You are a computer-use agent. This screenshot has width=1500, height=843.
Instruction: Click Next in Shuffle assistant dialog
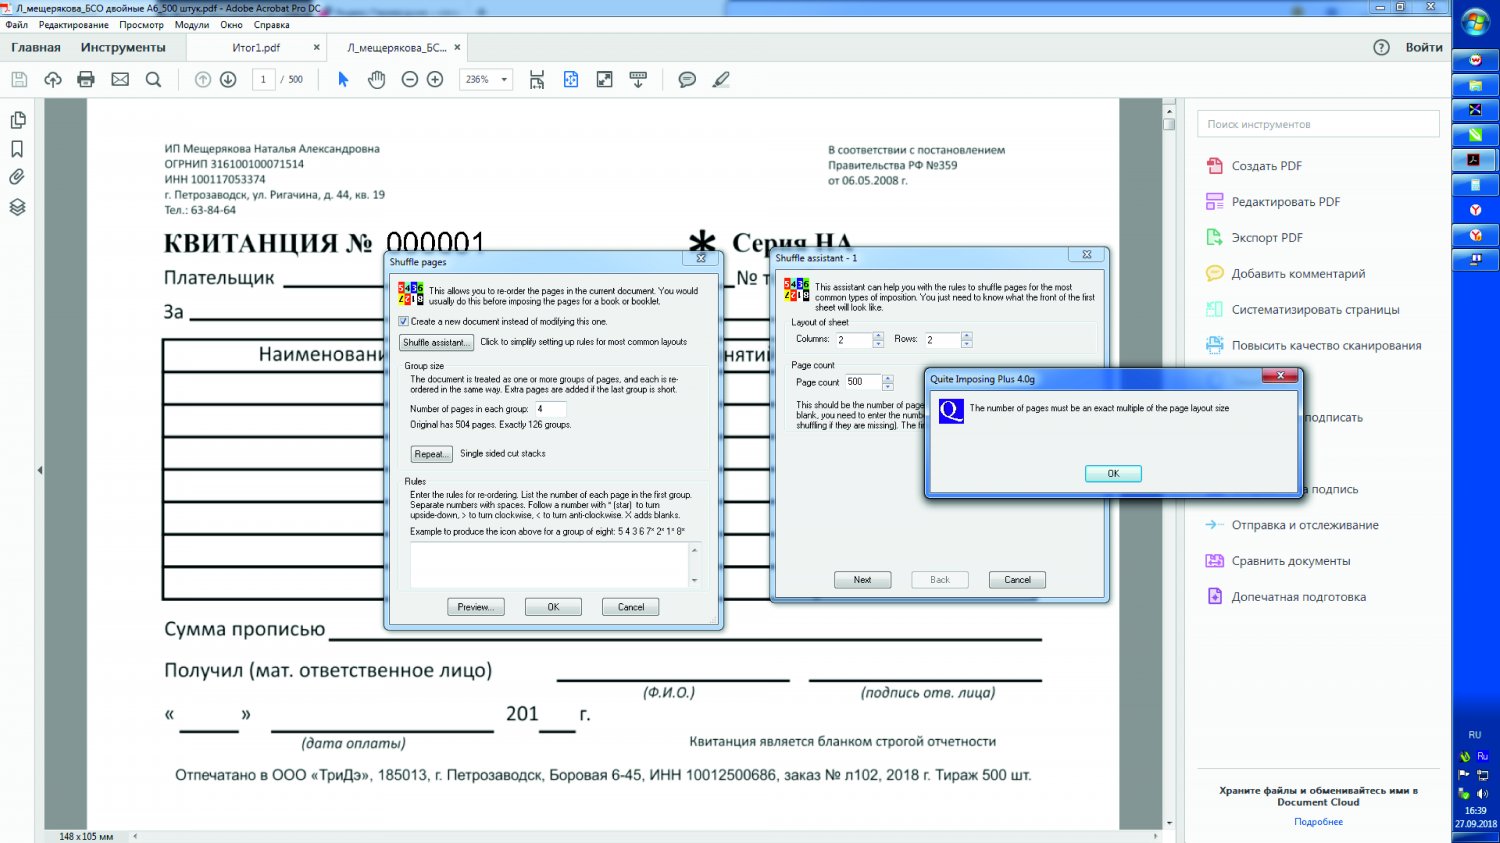coord(862,580)
